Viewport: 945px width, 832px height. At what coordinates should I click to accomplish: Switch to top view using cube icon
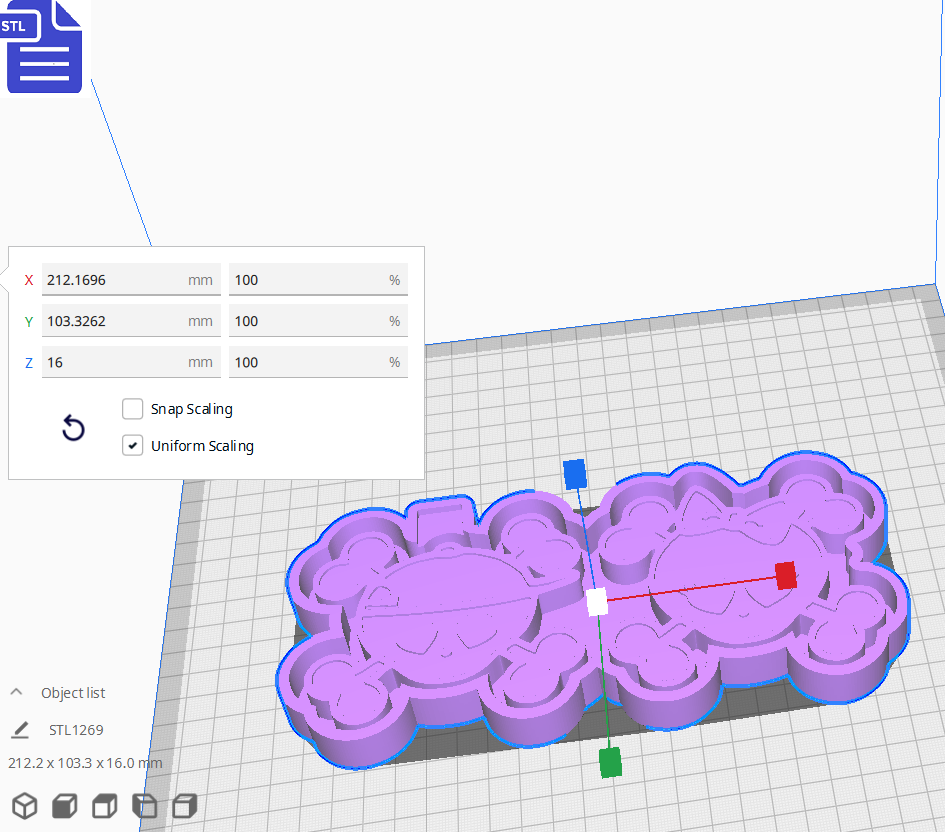[105, 806]
